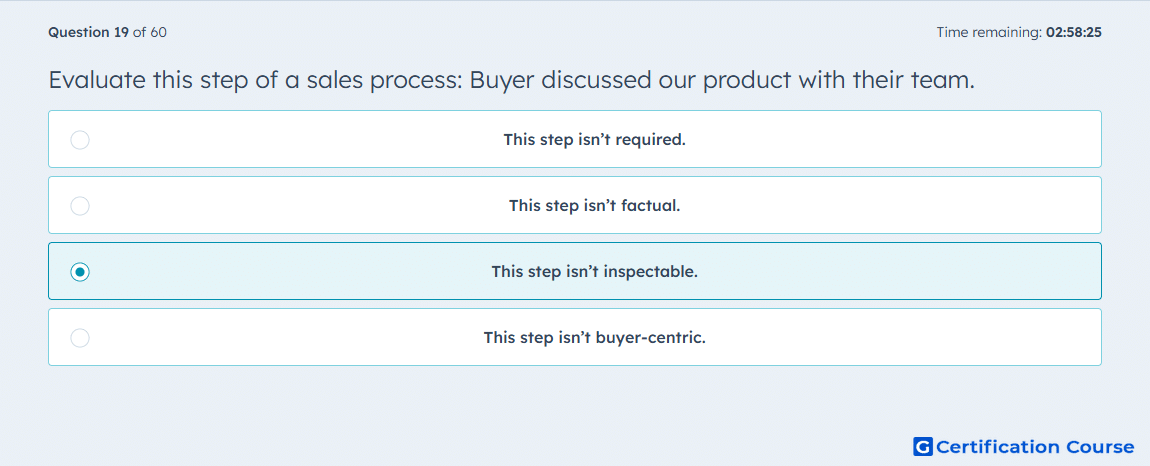Click the 02:58:25 countdown timer value
Viewport: 1150px width, 466px height.
coord(1074,32)
